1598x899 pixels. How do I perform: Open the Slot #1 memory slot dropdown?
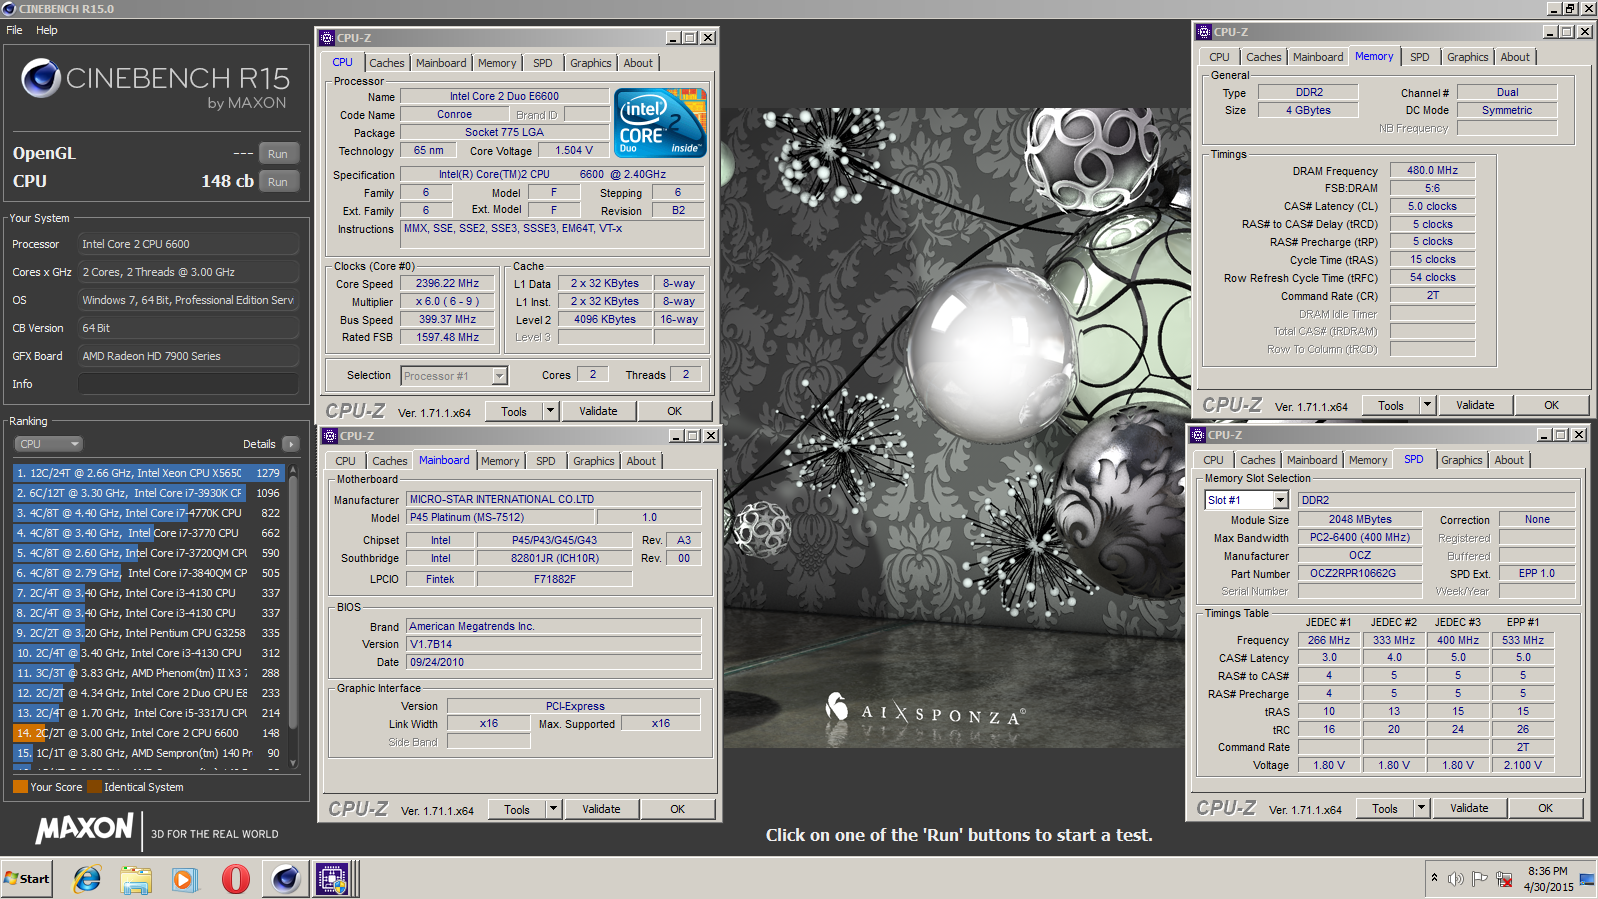[x=1280, y=500]
